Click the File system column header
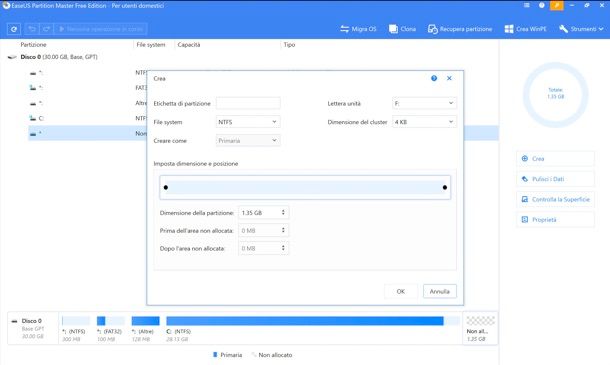 (151, 45)
